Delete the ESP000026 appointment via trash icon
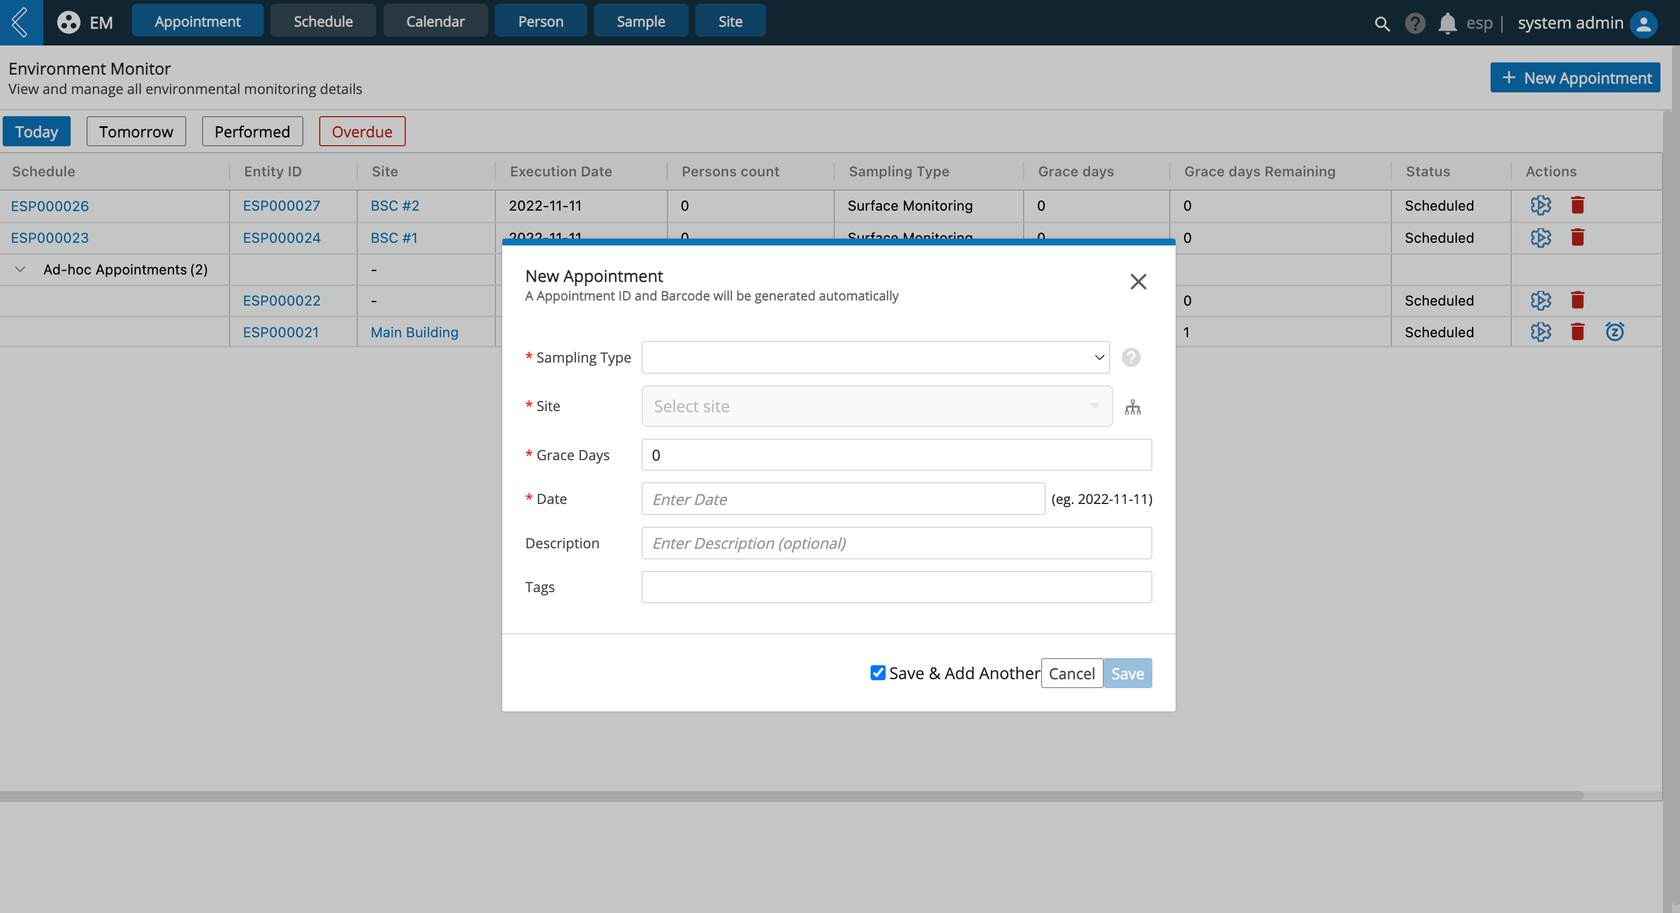 (1578, 205)
